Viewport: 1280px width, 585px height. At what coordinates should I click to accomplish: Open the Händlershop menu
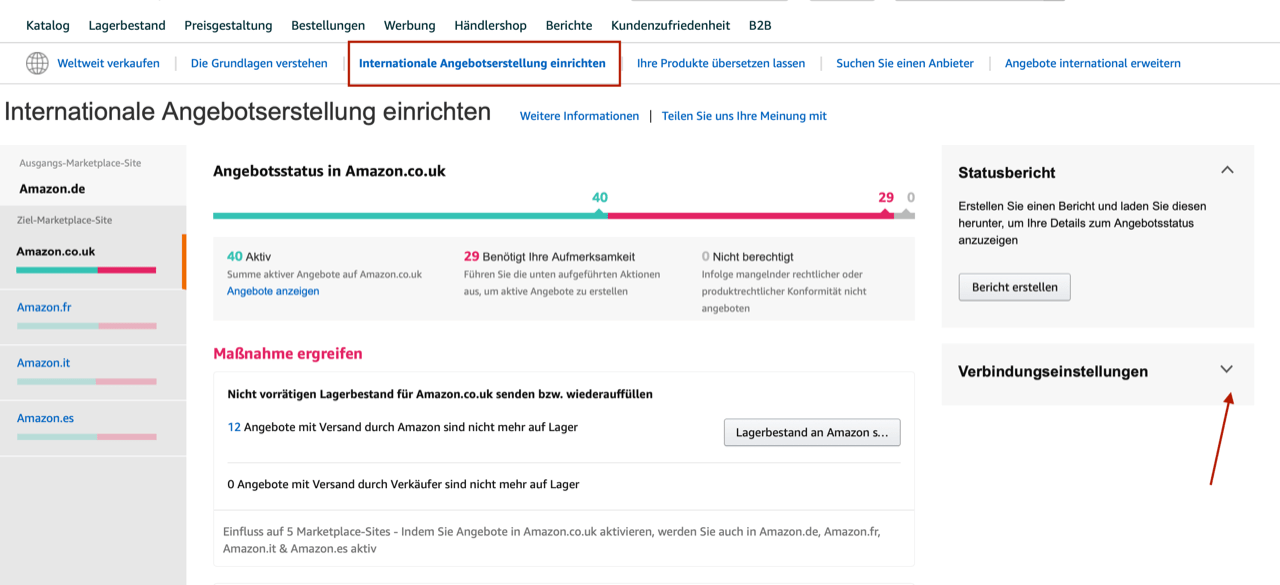click(491, 25)
